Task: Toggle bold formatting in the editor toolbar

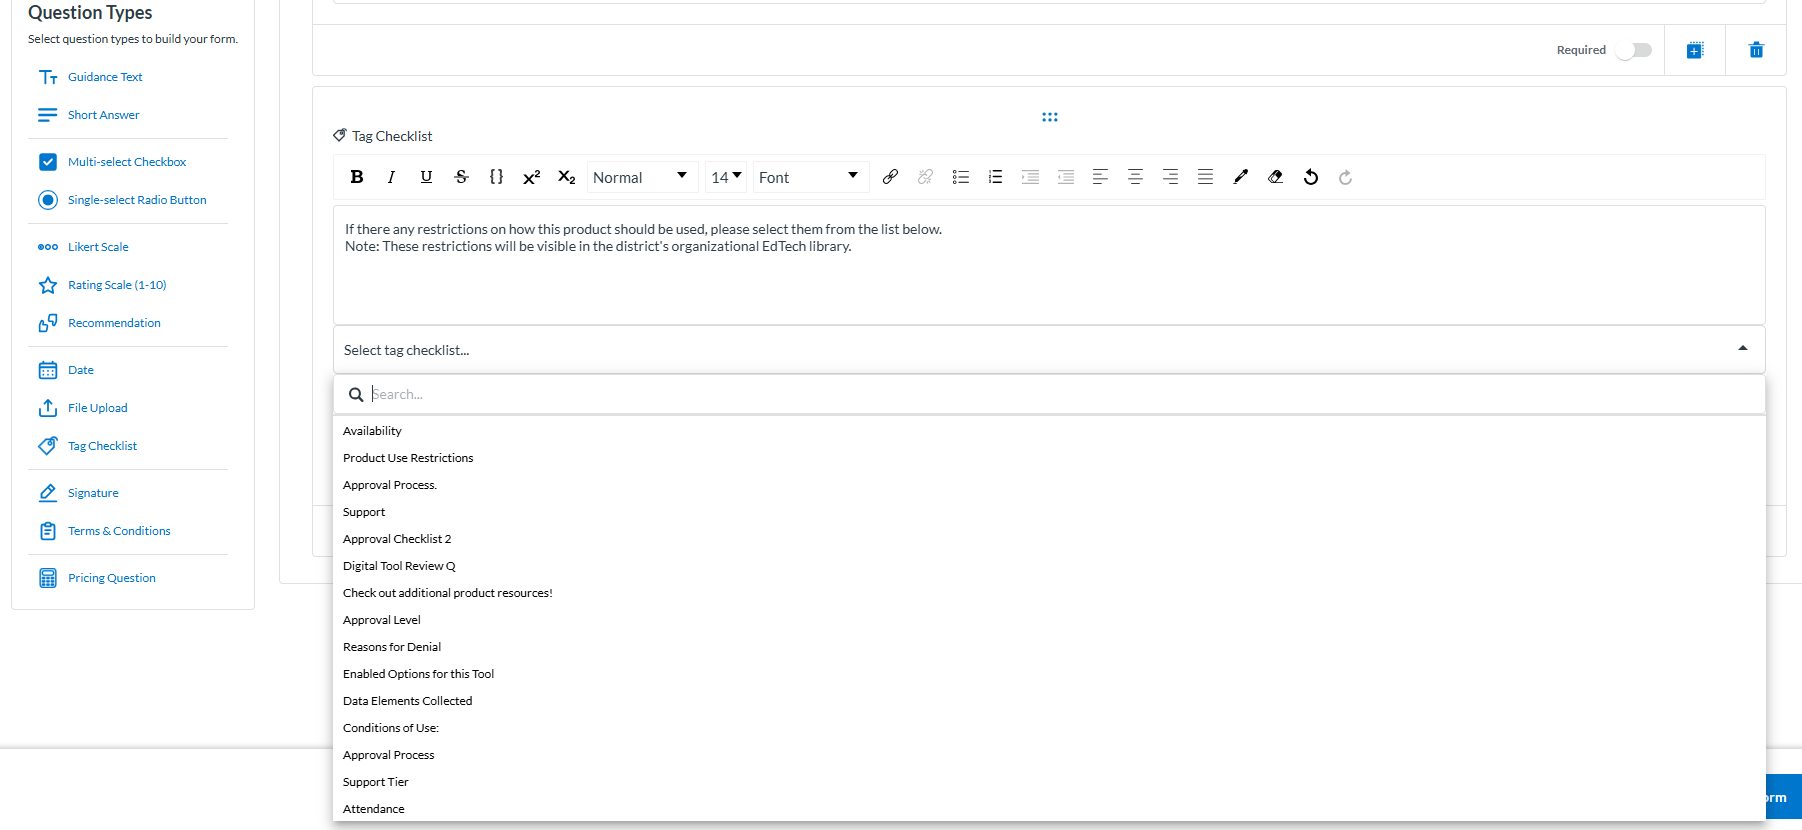Action: (356, 177)
